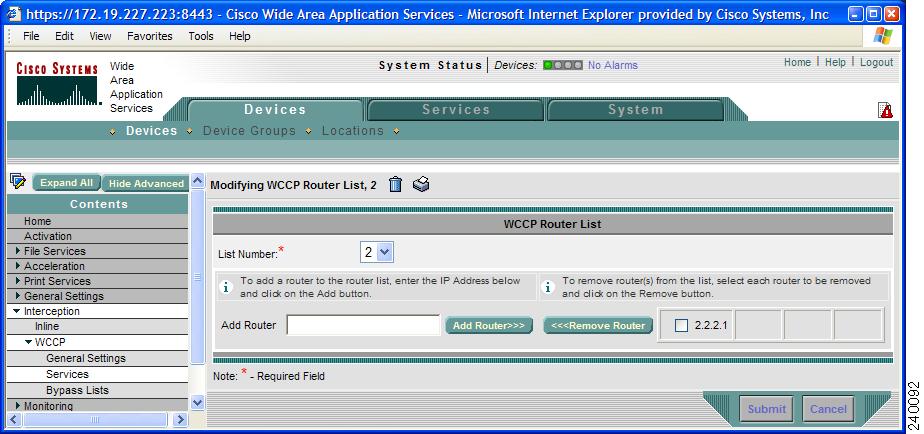Screen dimensions: 924x434
Task: Switch to the Services main tab
Action: coord(456,110)
